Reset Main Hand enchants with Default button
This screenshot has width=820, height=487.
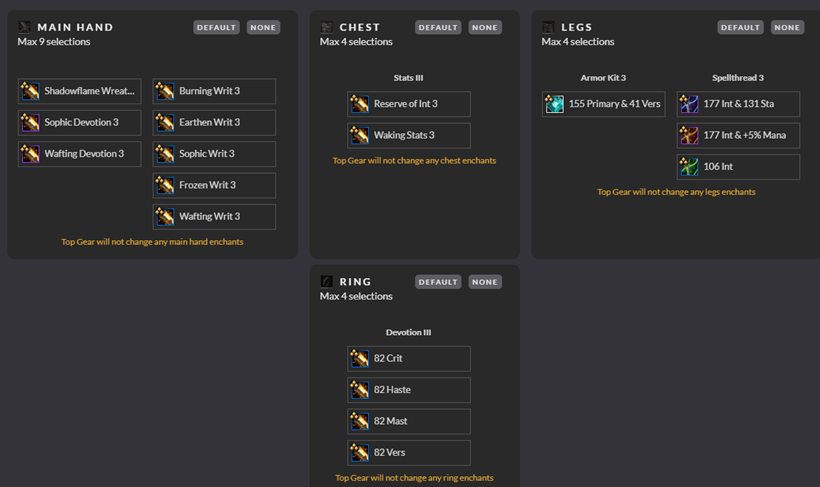(217, 27)
